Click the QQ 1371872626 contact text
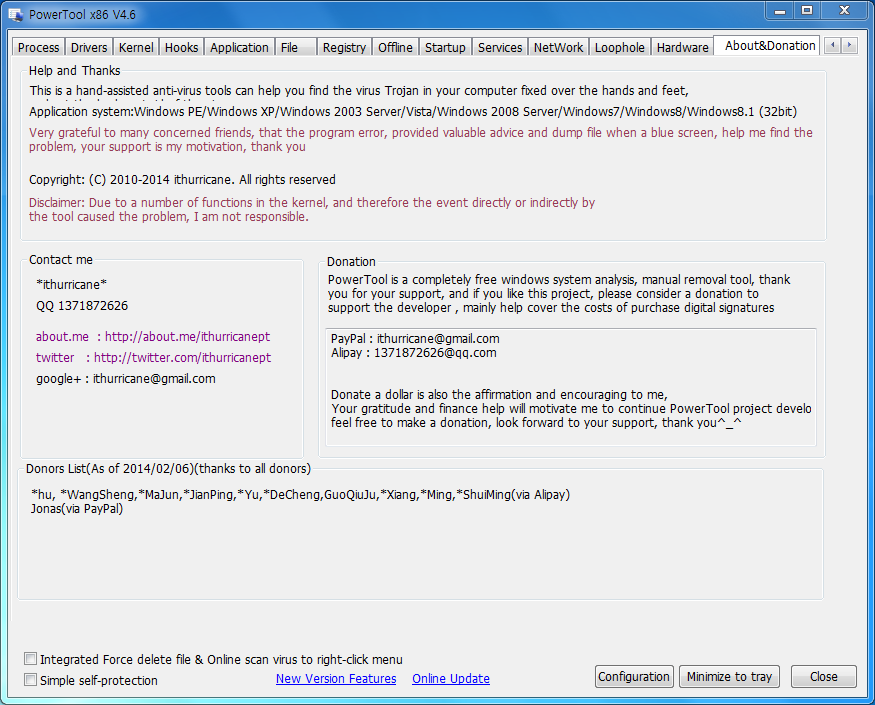Screen dimensions: 875x705 click(82, 306)
